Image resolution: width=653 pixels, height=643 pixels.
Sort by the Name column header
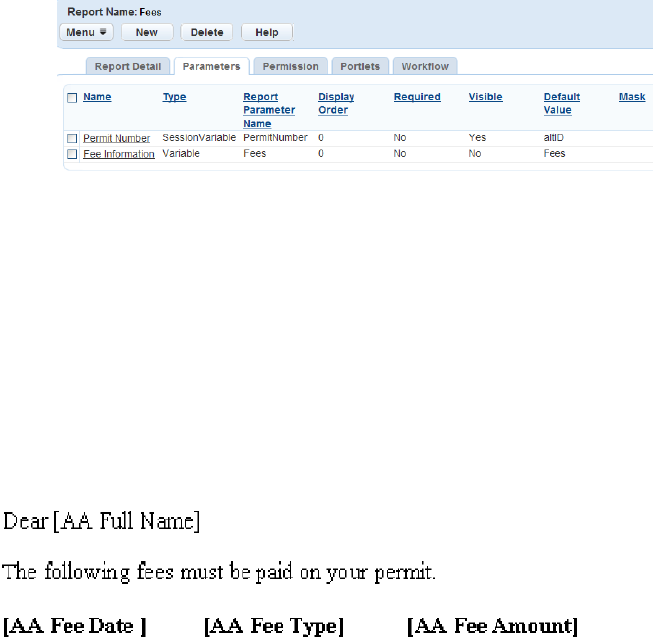pyautogui.click(x=97, y=97)
